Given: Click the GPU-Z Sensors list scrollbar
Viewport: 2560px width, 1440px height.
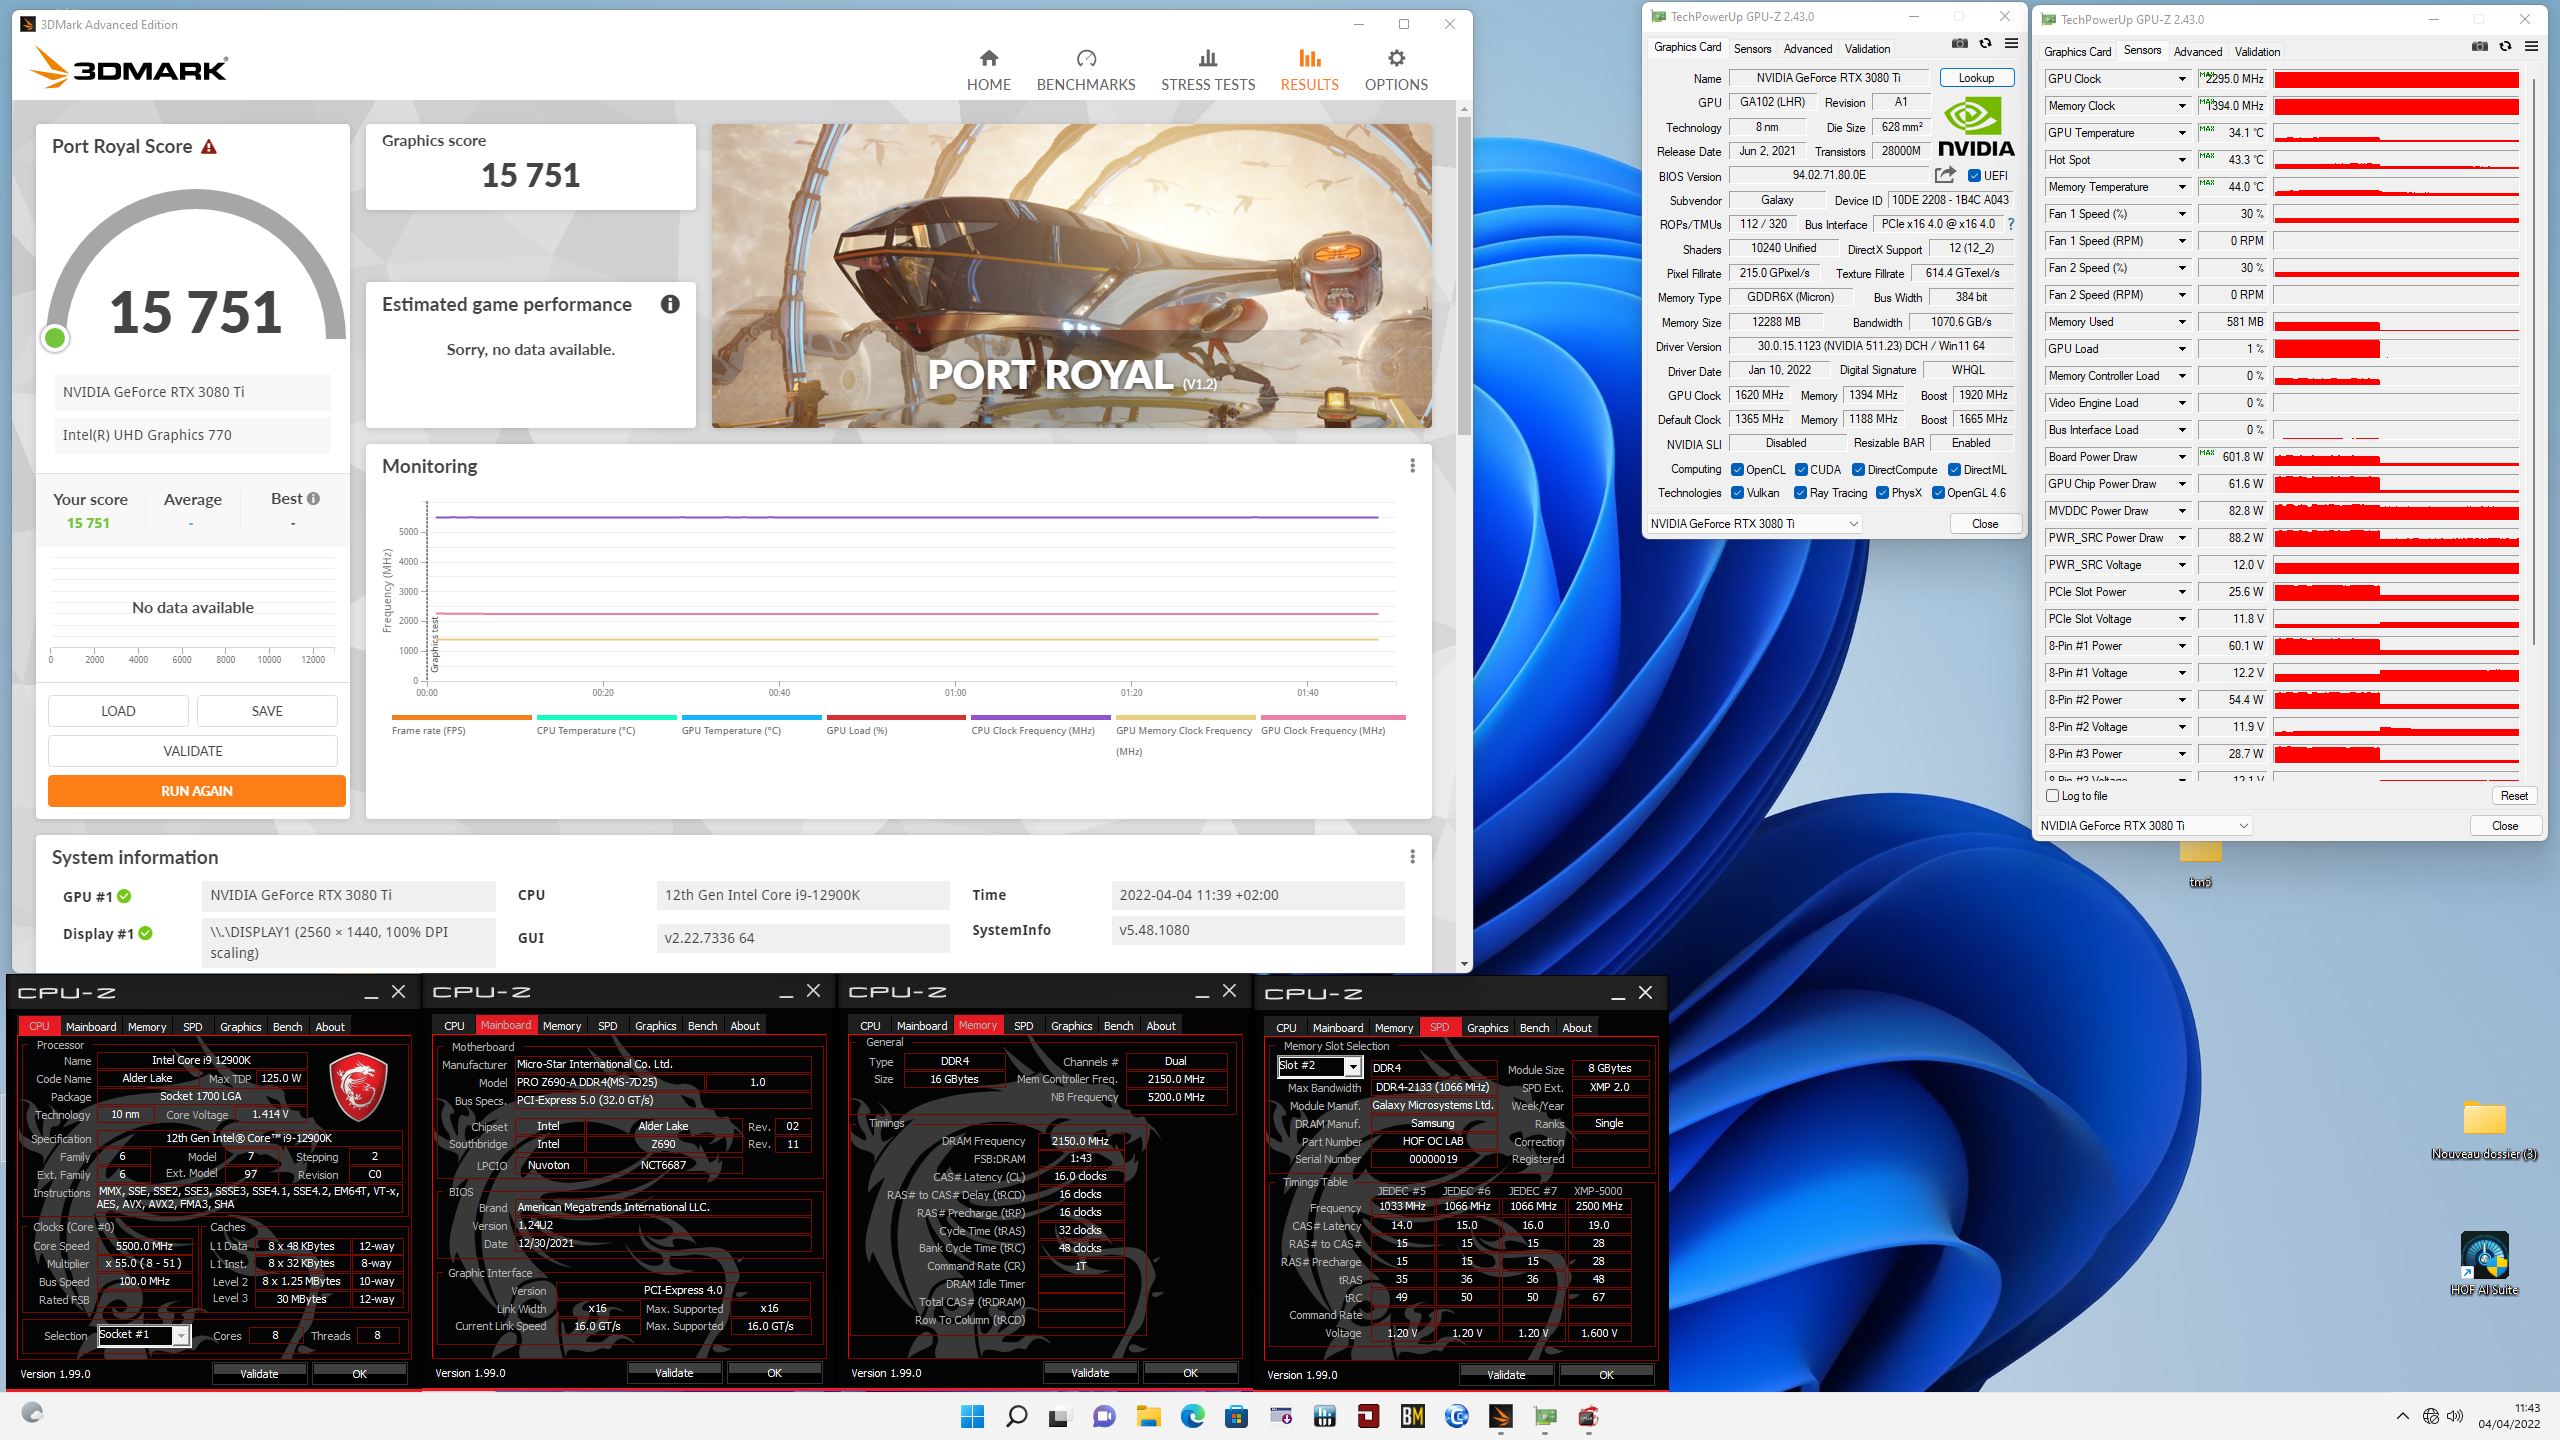Looking at the screenshot, I should (2533, 360).
